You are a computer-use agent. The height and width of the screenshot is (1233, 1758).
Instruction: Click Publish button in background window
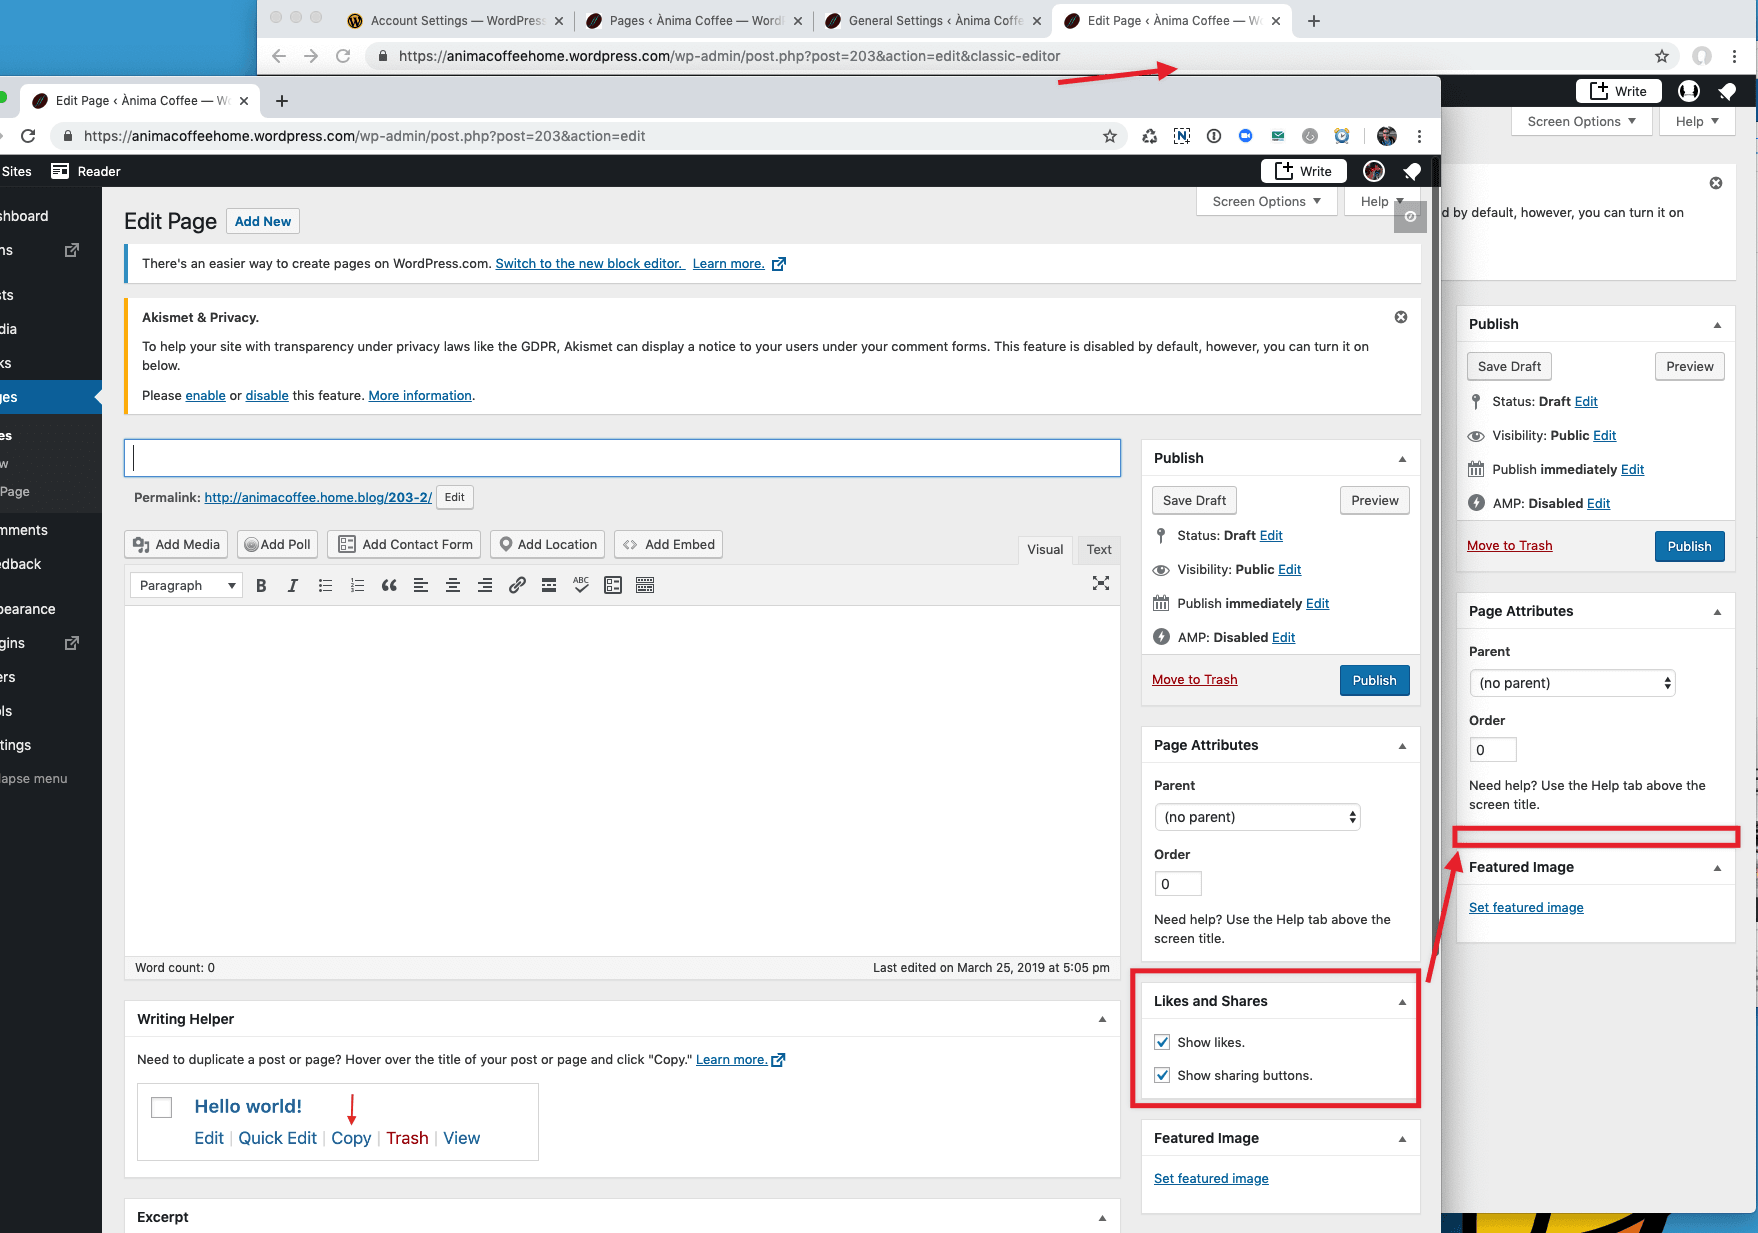(1689, 546)
